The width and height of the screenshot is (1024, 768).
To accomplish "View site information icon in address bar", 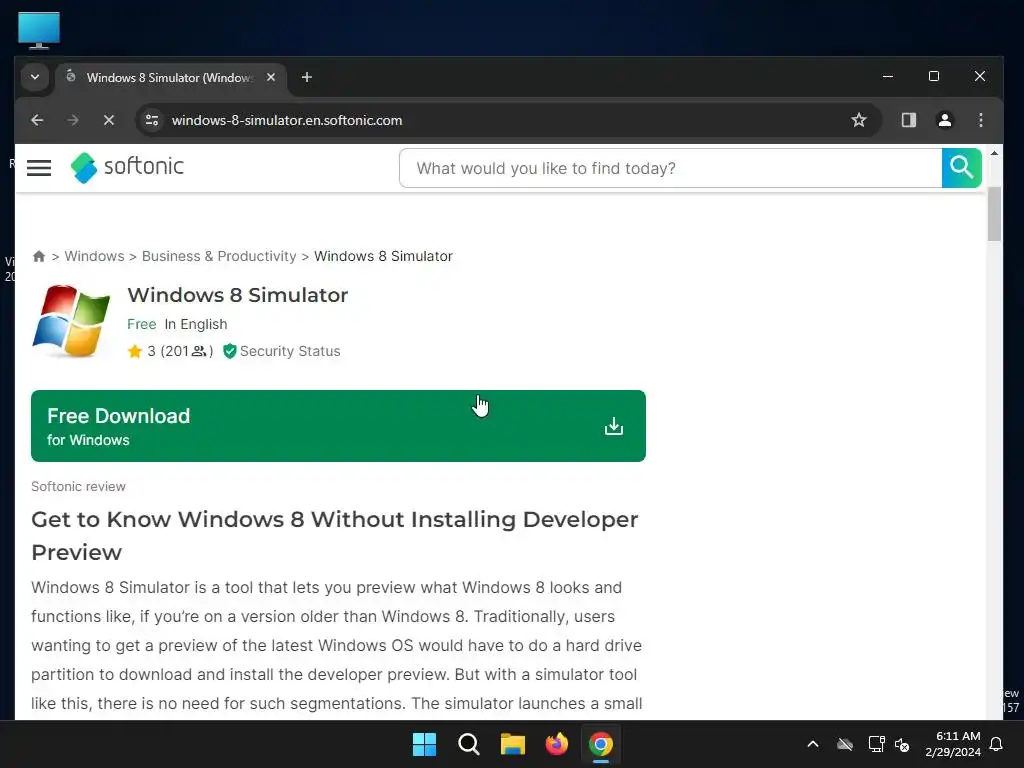I will [152, 120].
